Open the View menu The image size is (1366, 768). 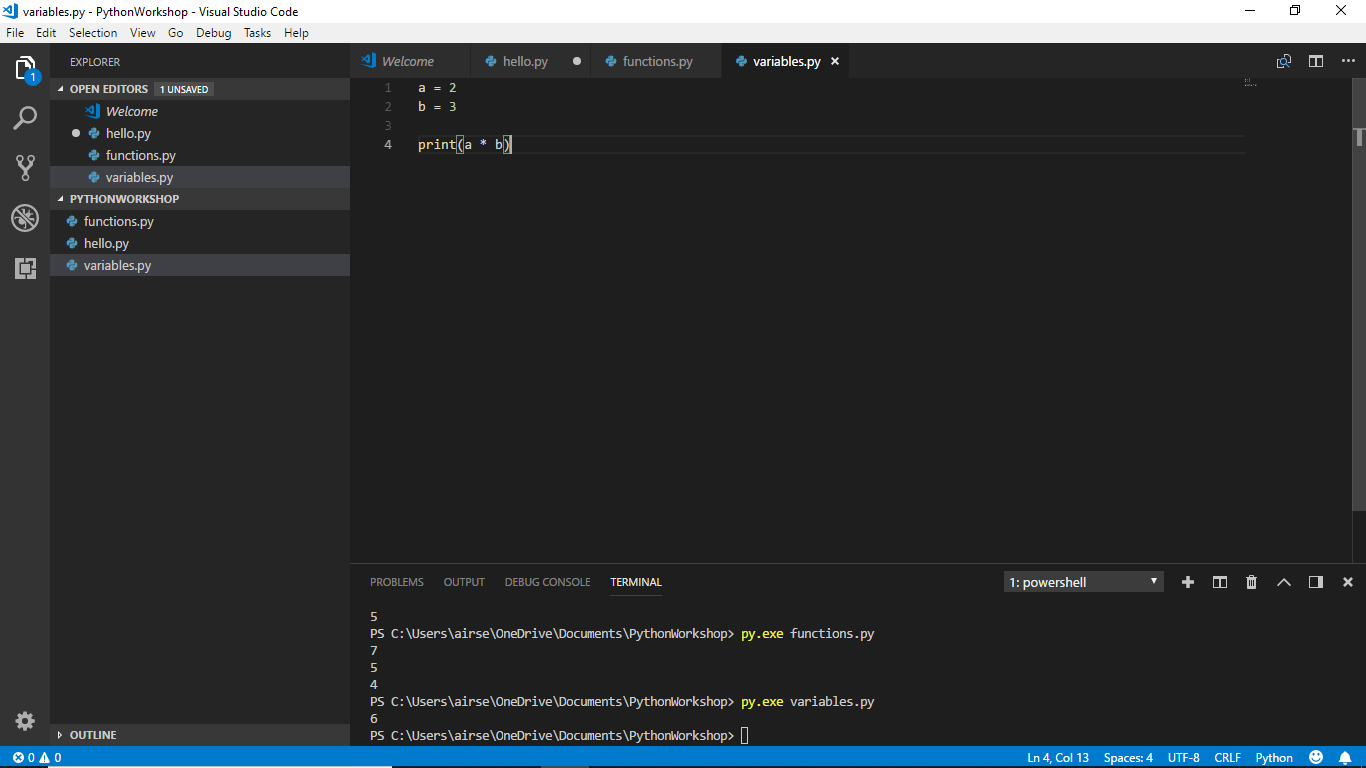(143, 32)
